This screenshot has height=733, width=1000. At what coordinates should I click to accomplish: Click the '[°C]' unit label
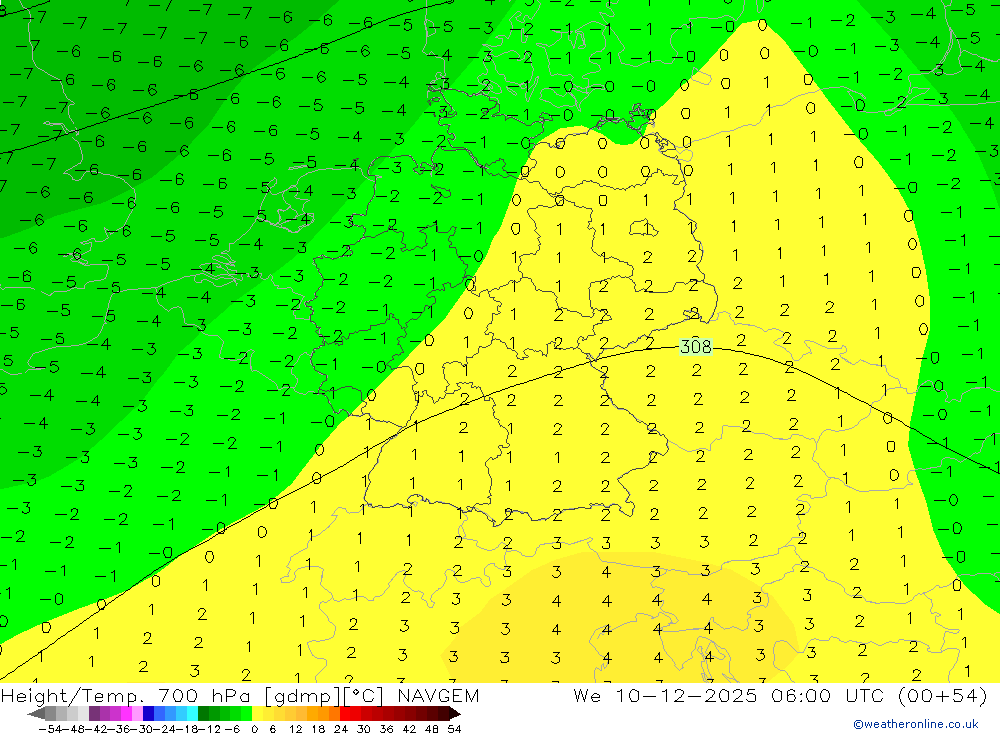365,696
